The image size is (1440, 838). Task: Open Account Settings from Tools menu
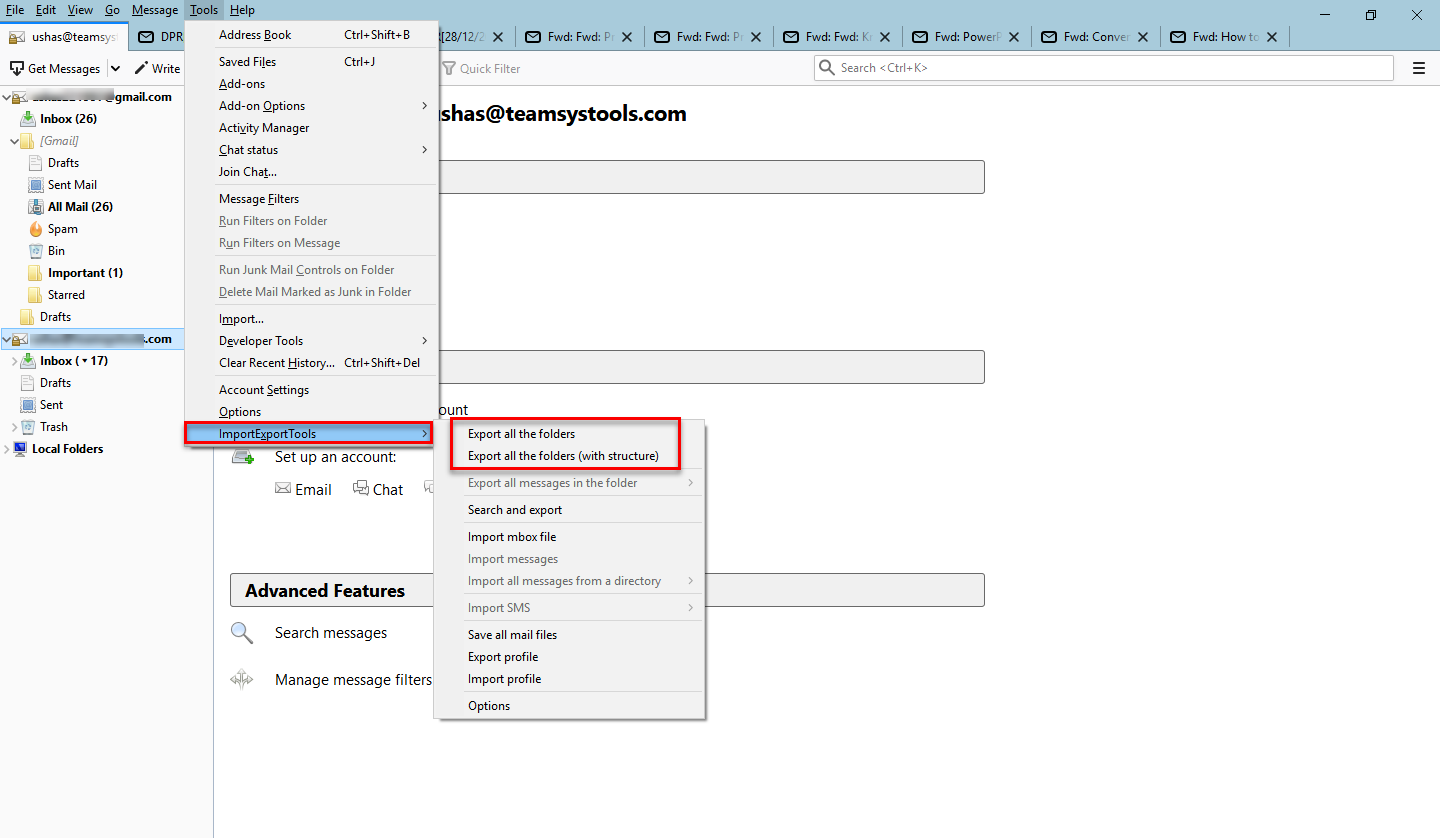tap(312, 390)
